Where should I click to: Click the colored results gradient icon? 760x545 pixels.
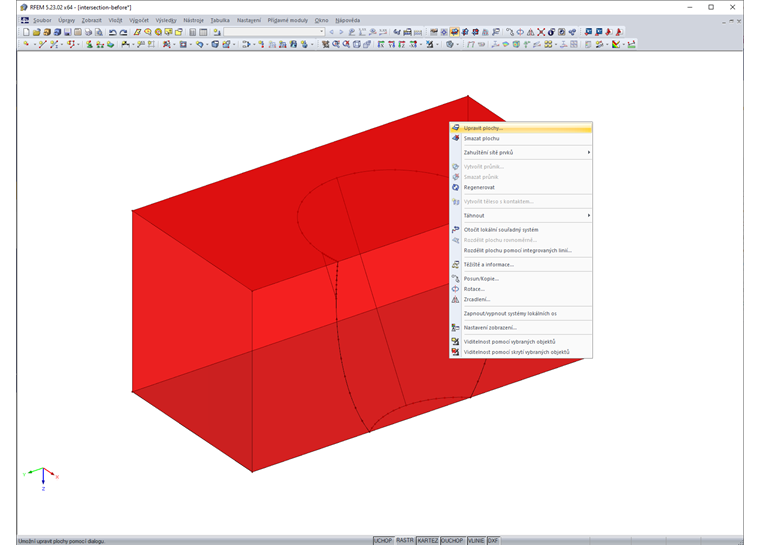[x=616, y=44]
